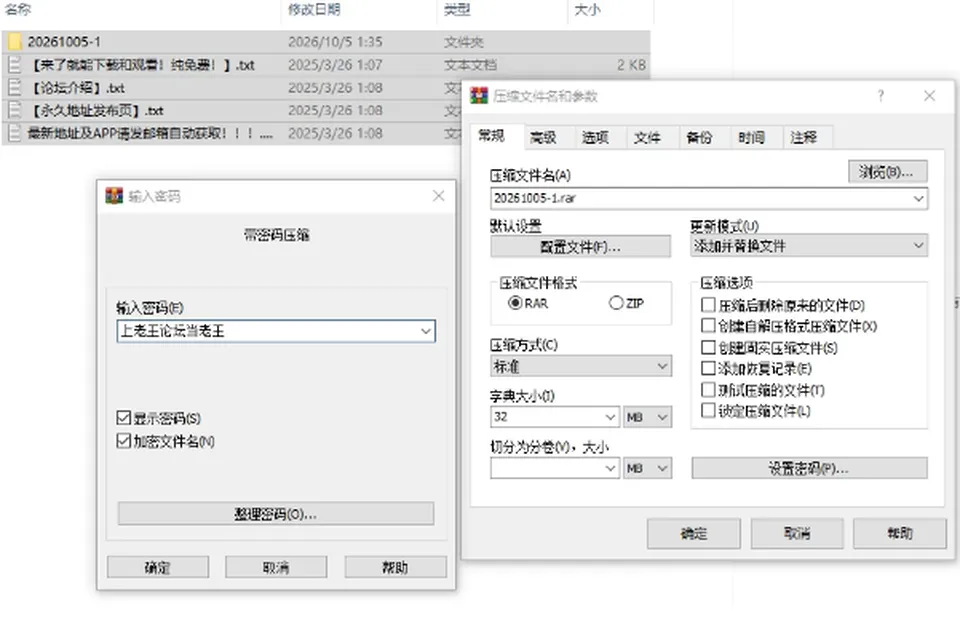Click 整理密码(O)... in password dialog
This screenshot has height=626, width=960.
pos(276,514)
